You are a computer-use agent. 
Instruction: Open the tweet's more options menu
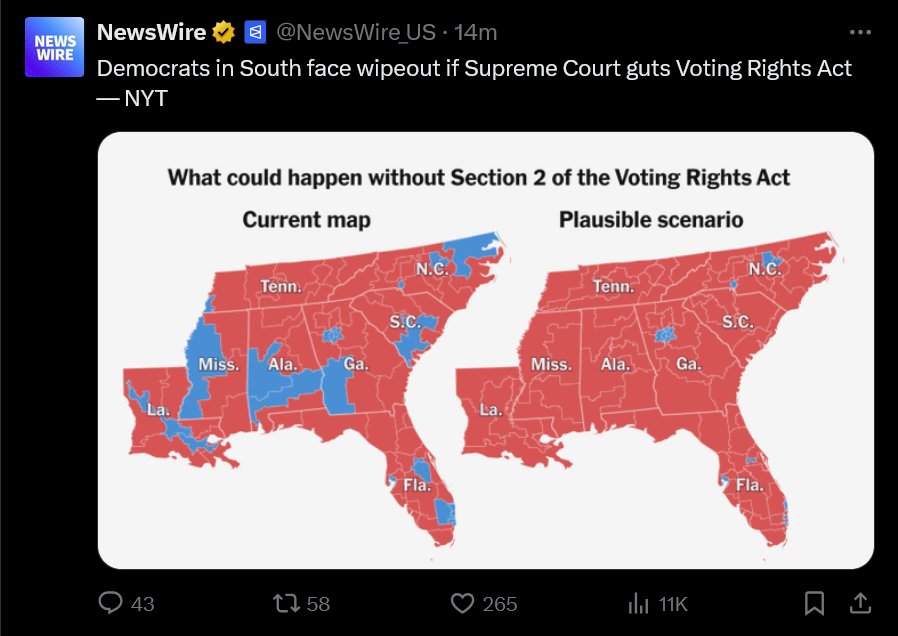click(x=860, y=32)
